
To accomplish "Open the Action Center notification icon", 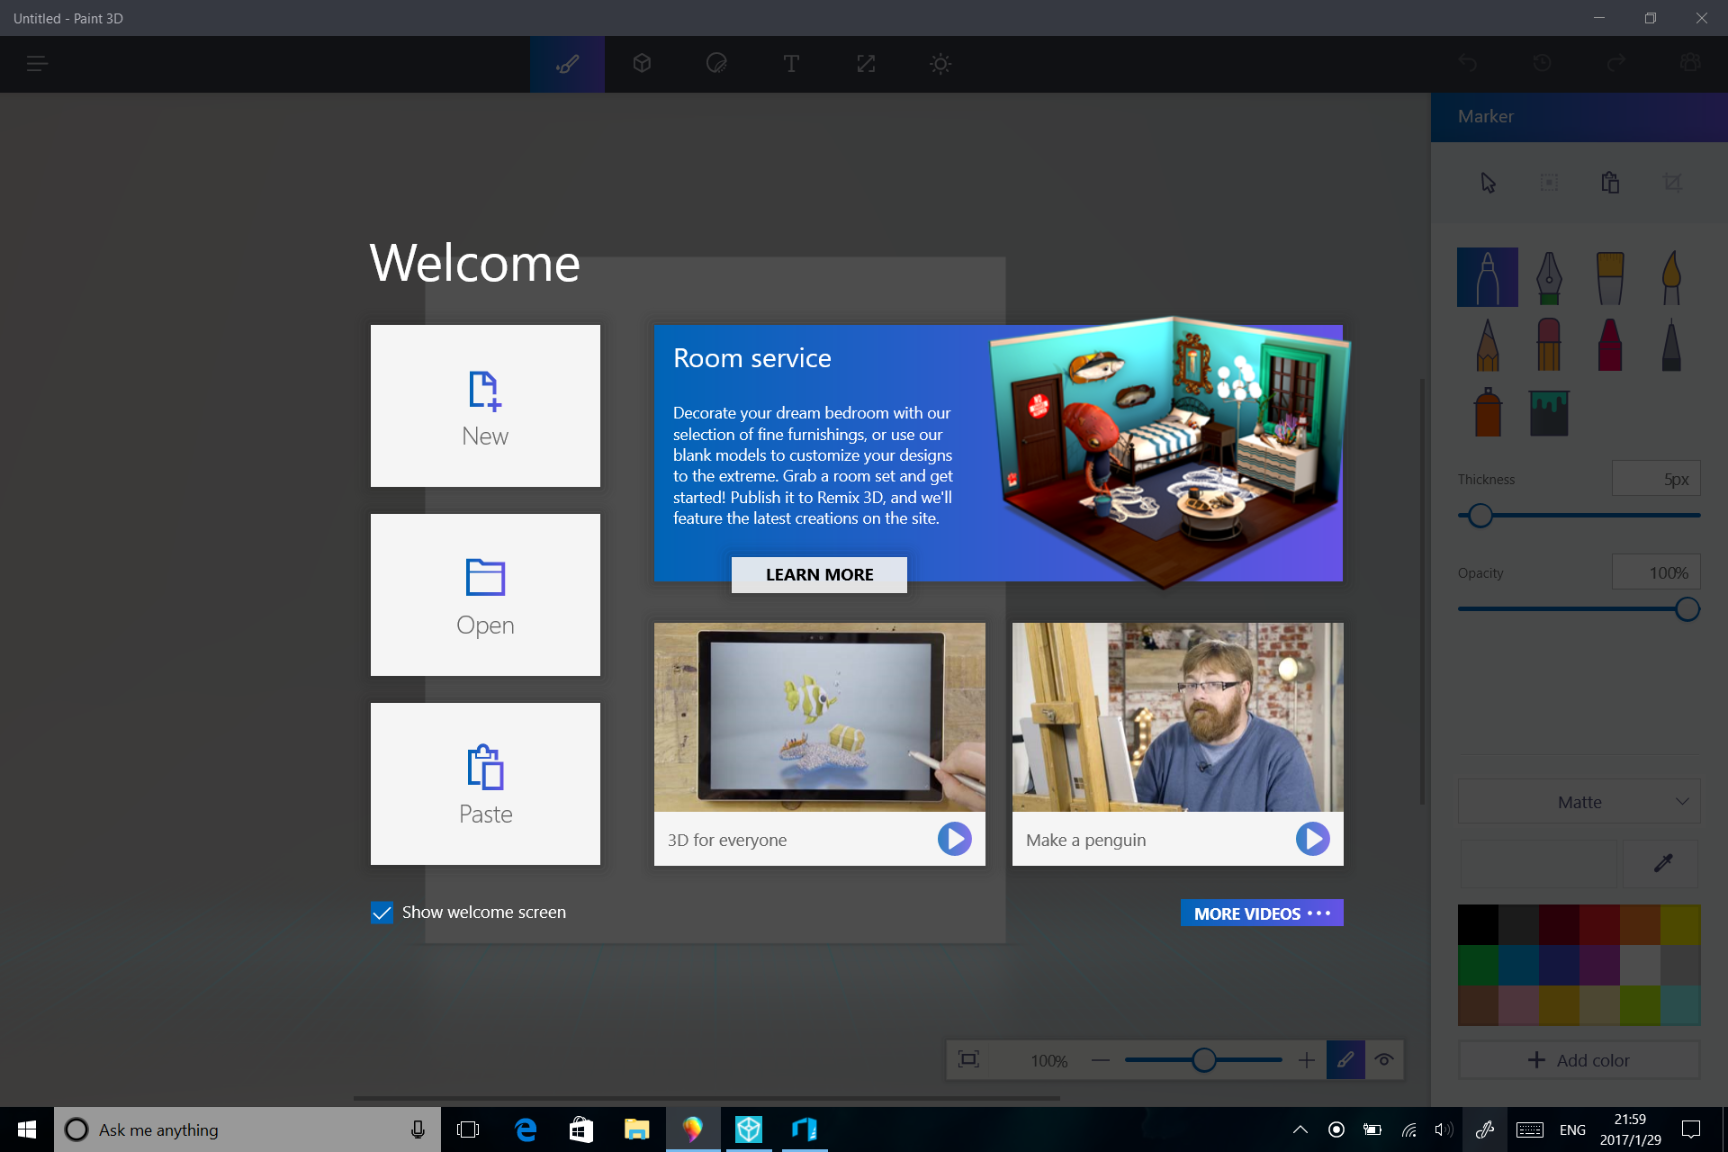I will [x=1691, y=1129].
